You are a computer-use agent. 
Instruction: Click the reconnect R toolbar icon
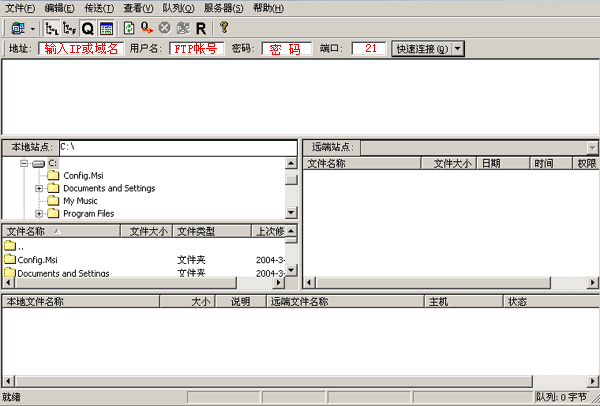201,28
